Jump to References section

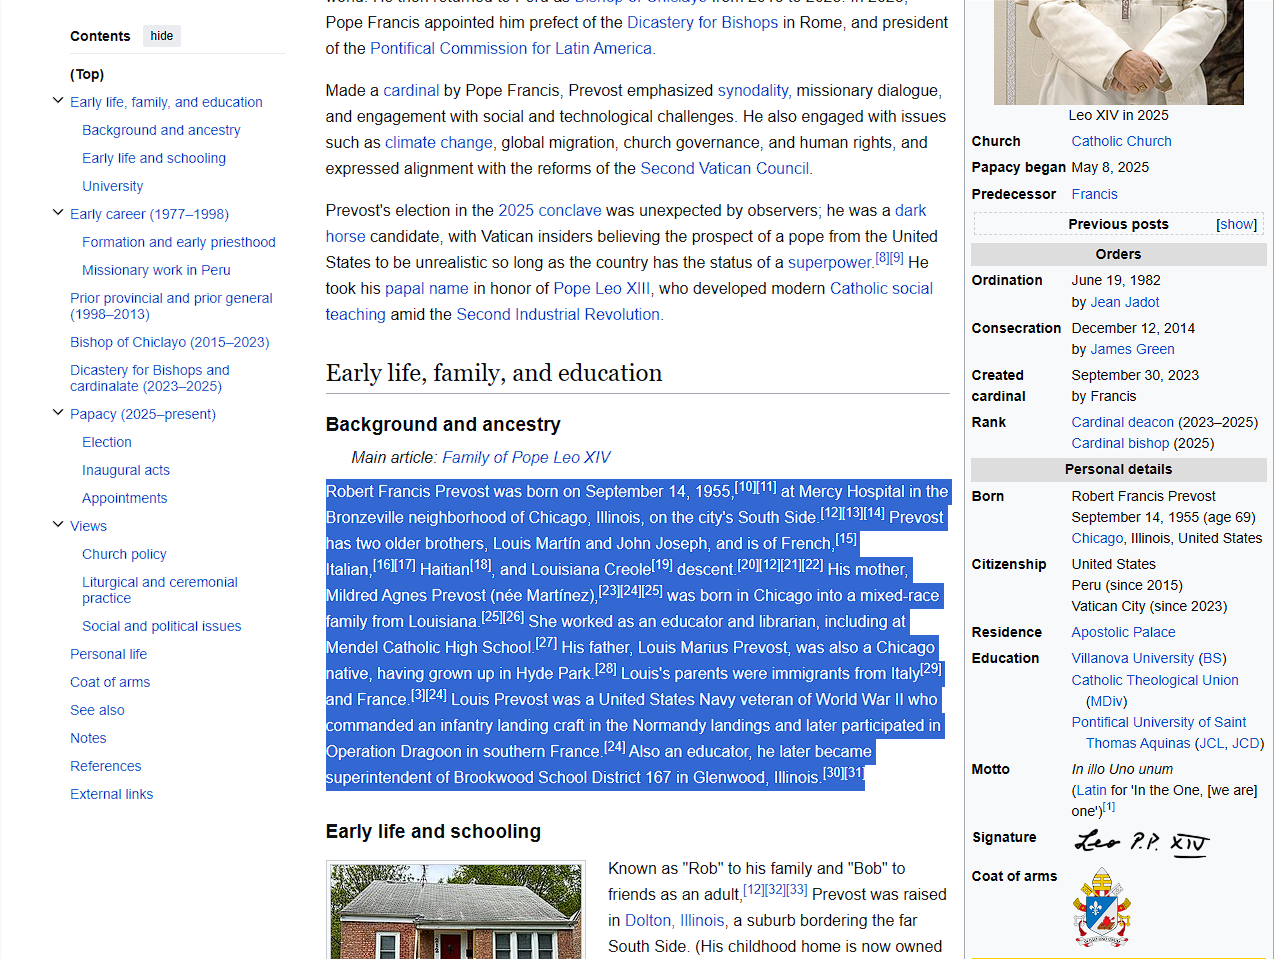[x=106, y=766]
